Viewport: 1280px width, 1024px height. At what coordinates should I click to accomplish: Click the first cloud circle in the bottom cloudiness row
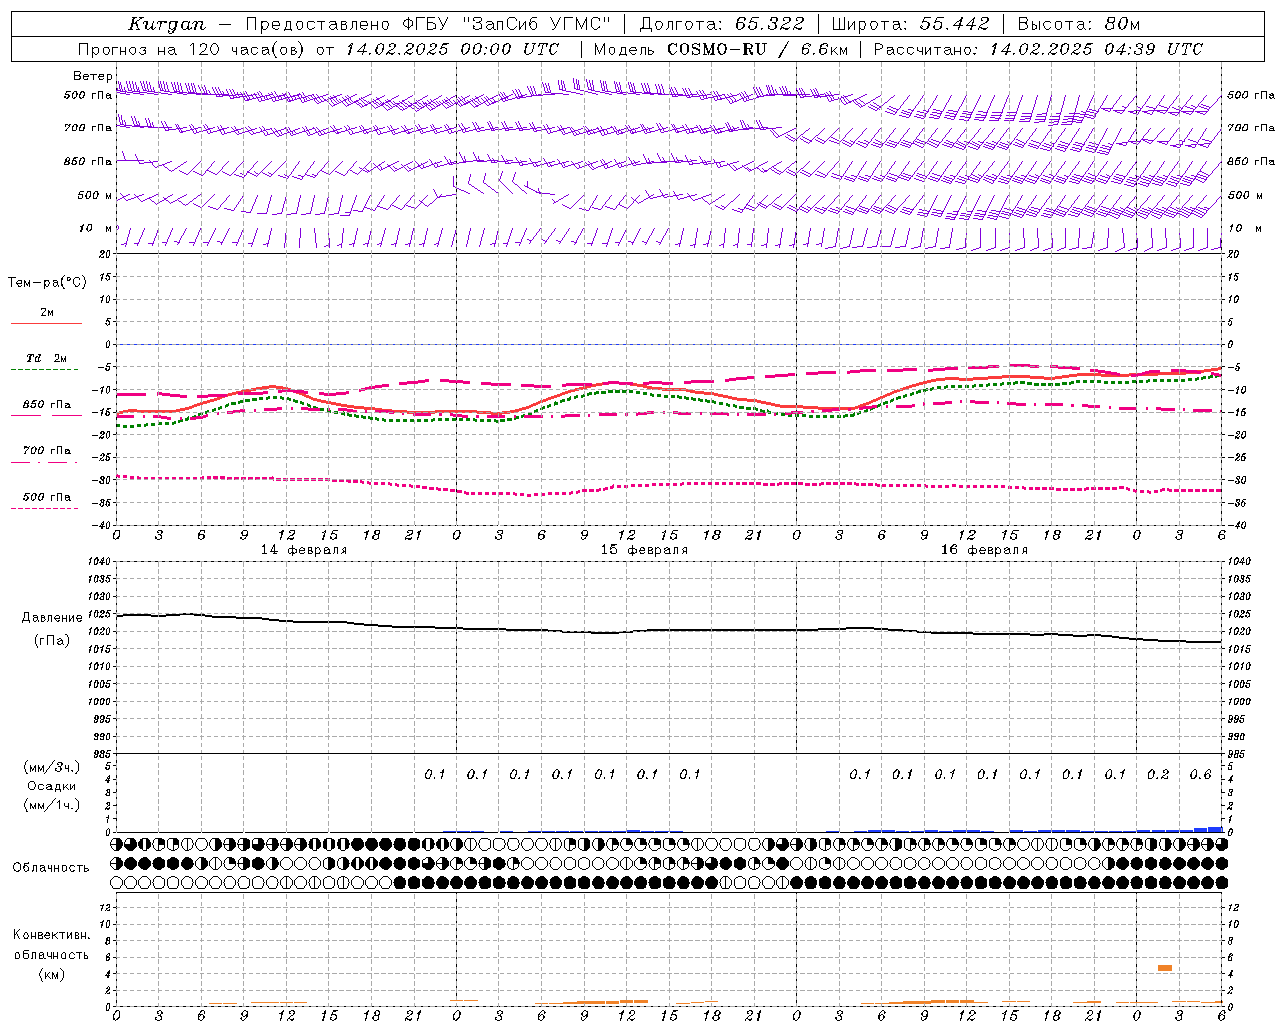pyautogui.click(x=117, y=882)
